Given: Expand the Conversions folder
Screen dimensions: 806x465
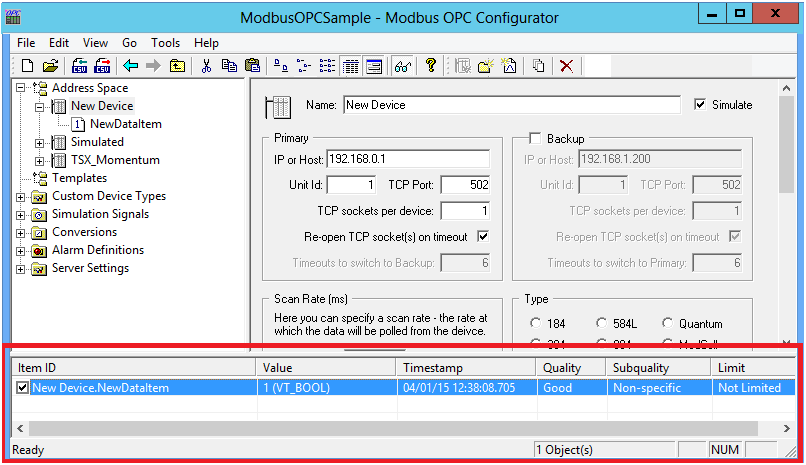Looking at the screenshot, I should (20, 233).
